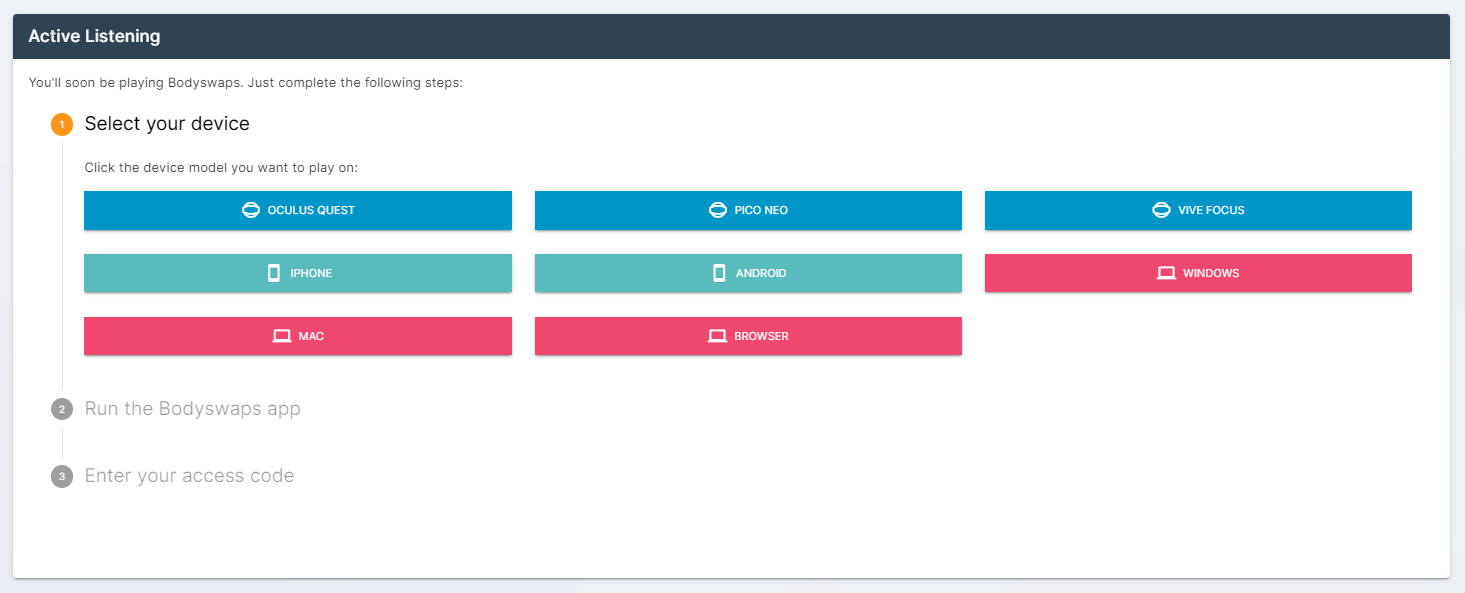This screenshot has width=1465, height=593.
Task: Choose Browser to play in browser
Action: 748,336
